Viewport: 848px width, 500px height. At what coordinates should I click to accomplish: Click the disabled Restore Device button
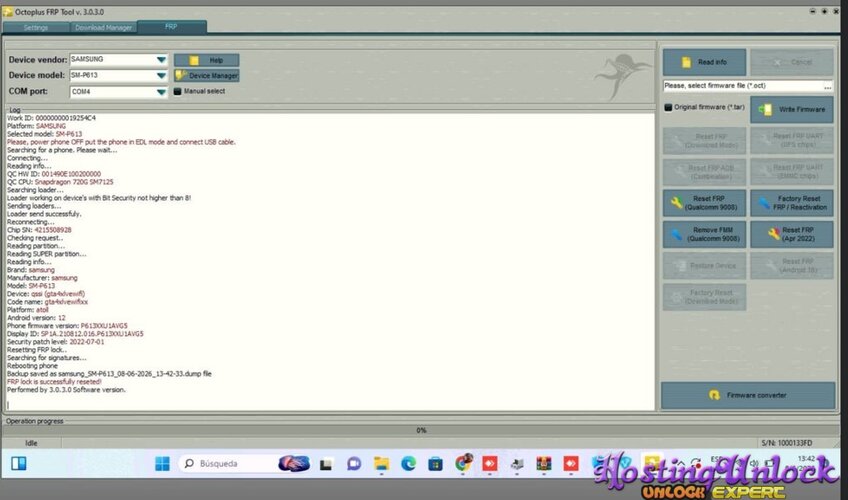(x=704, y=265)
